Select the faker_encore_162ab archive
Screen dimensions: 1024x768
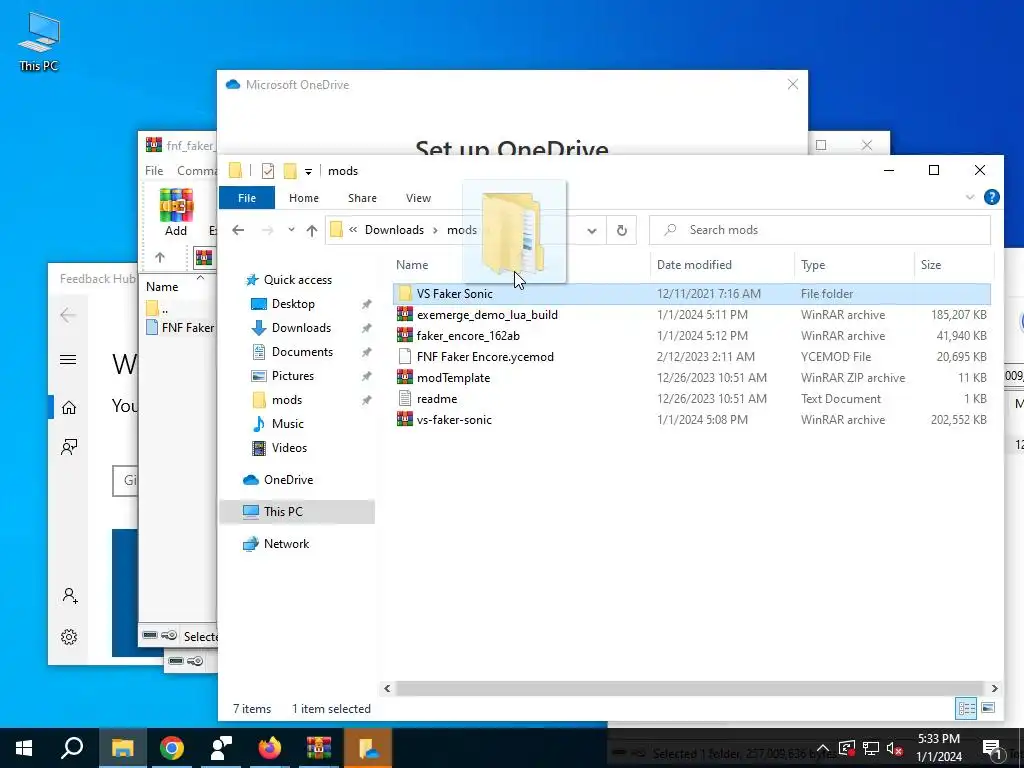coord(692,336)
